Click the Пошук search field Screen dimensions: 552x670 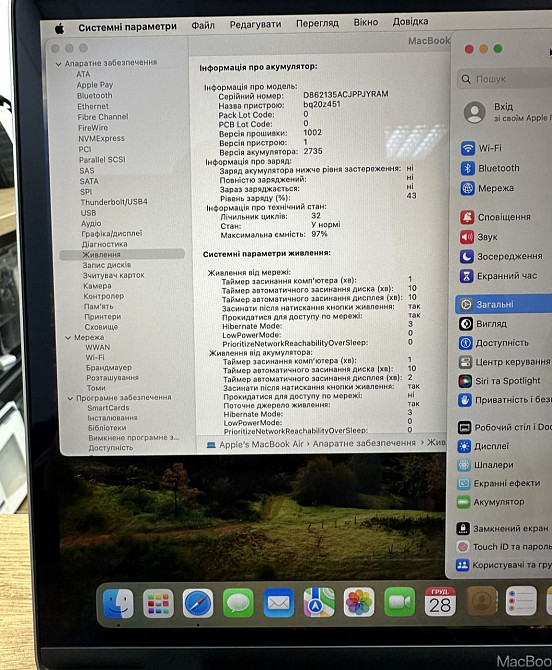[x=506, y=79]
